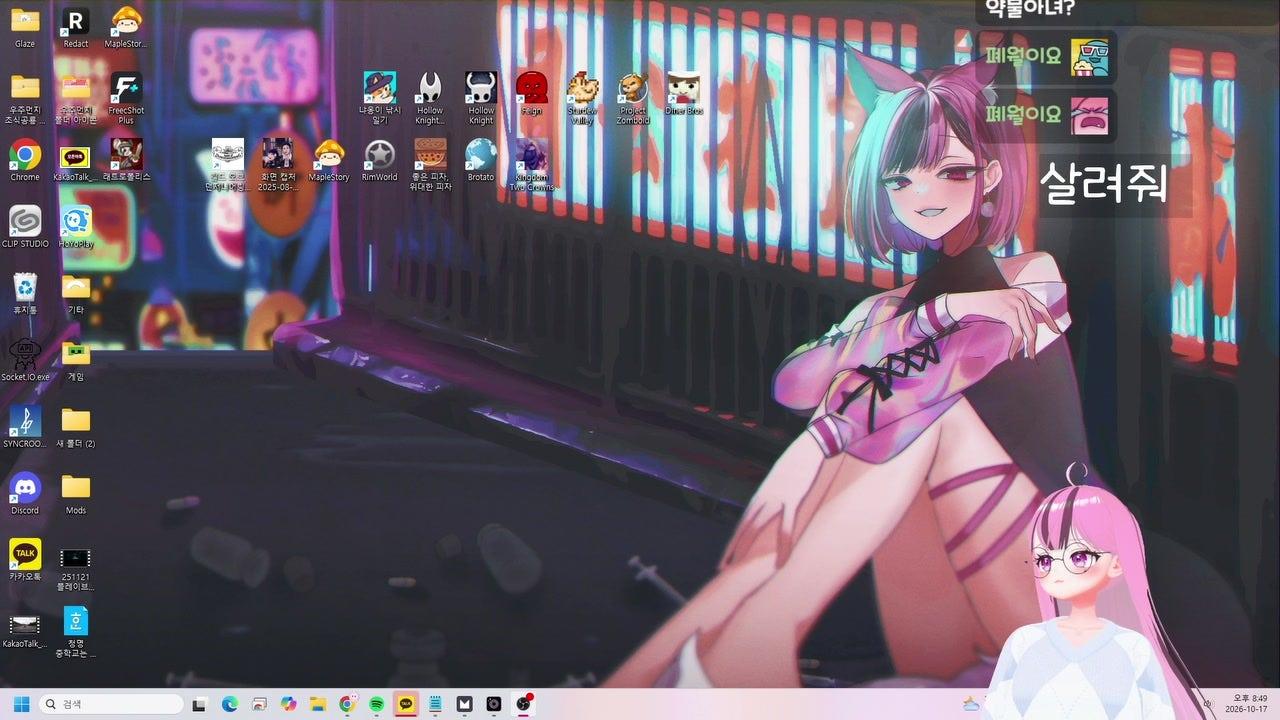Open the Discord desktop shortcut
1280x720 pixels.
point(25,494)
